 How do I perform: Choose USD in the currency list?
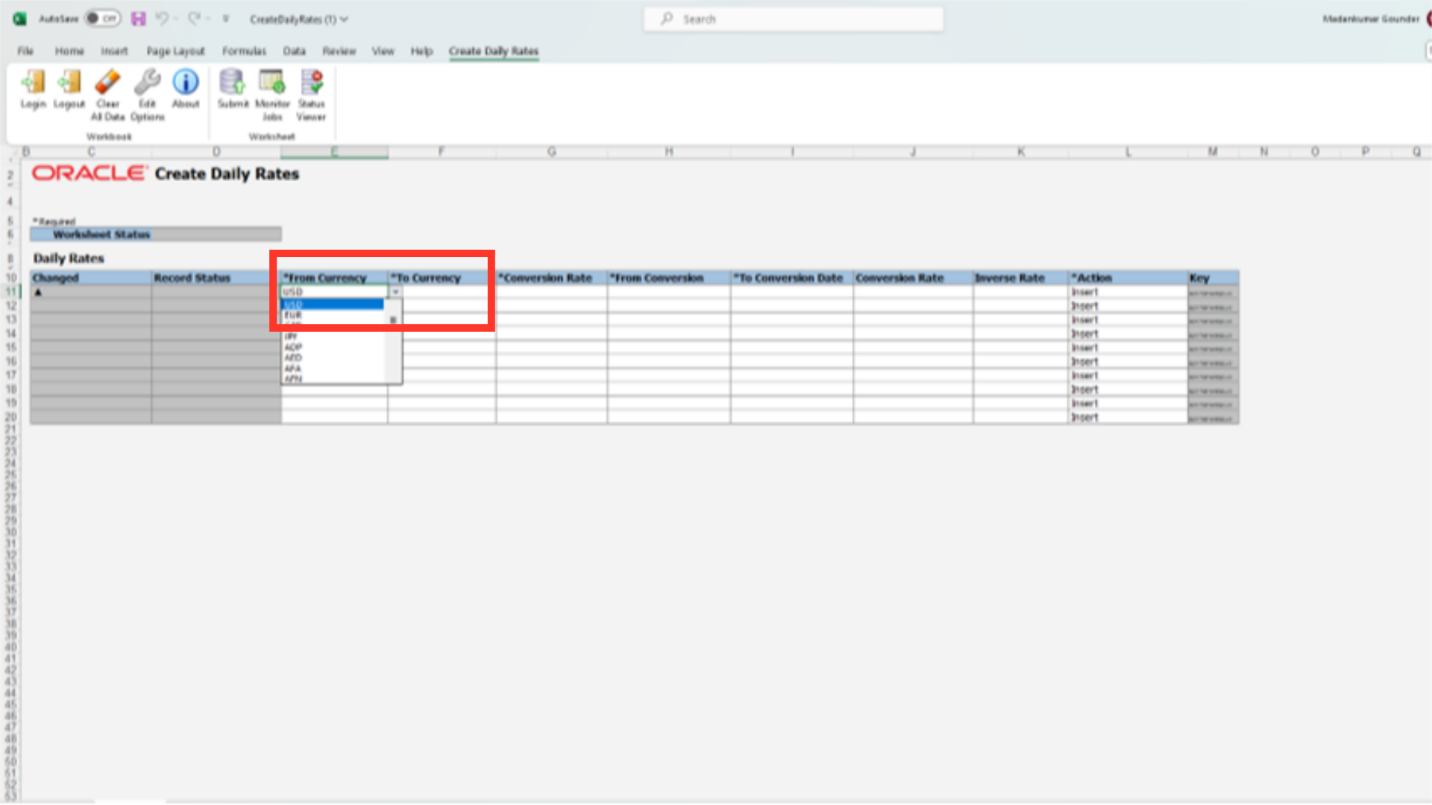[x=332, y=304]
